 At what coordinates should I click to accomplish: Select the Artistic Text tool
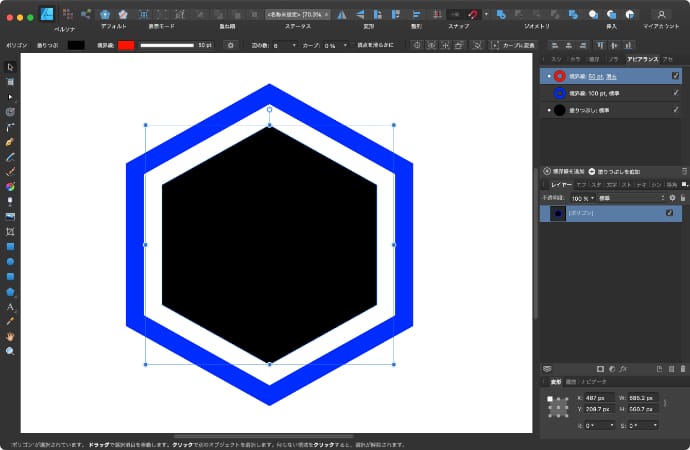[x=10, y=306]
